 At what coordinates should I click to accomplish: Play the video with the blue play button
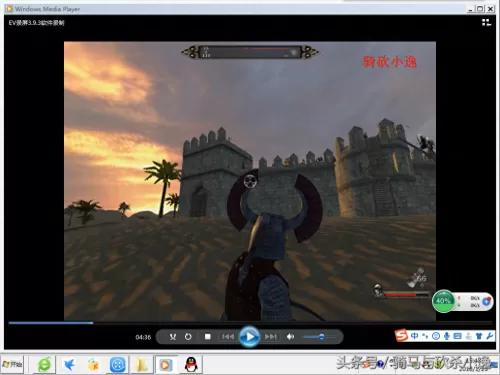249,337
